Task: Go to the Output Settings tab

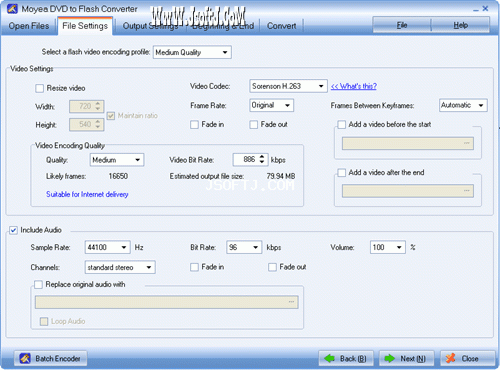Action: pos(151,26)
